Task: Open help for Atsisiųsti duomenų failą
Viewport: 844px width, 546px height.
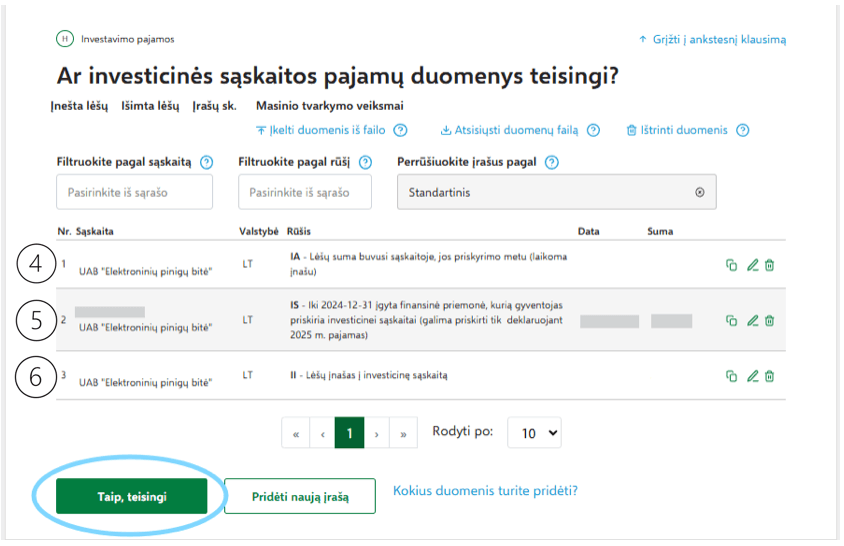Action: pyautogui.click(x=593, y=130)
